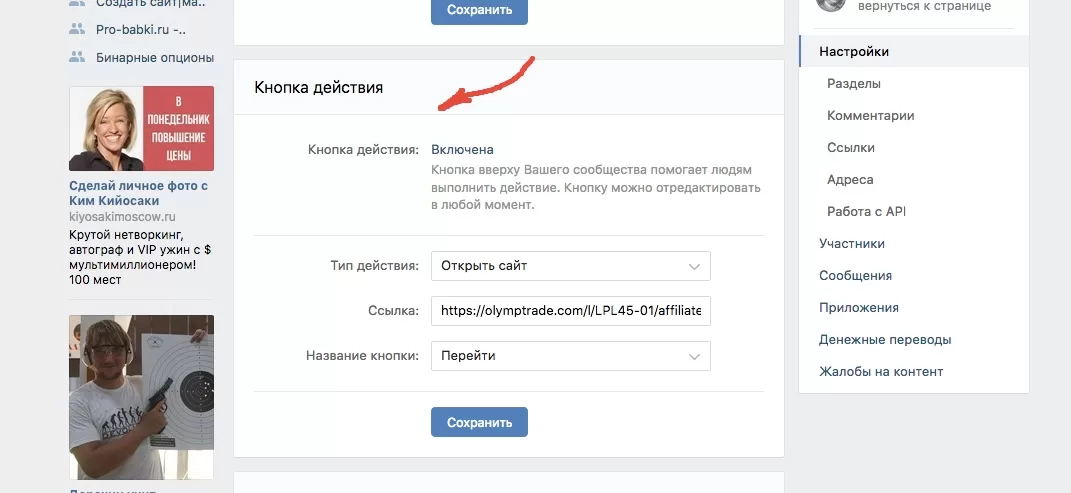This screenshot has width=1071, height=493.
Task: Click the вернуться к странице link
Action: [x=917, y=6]
